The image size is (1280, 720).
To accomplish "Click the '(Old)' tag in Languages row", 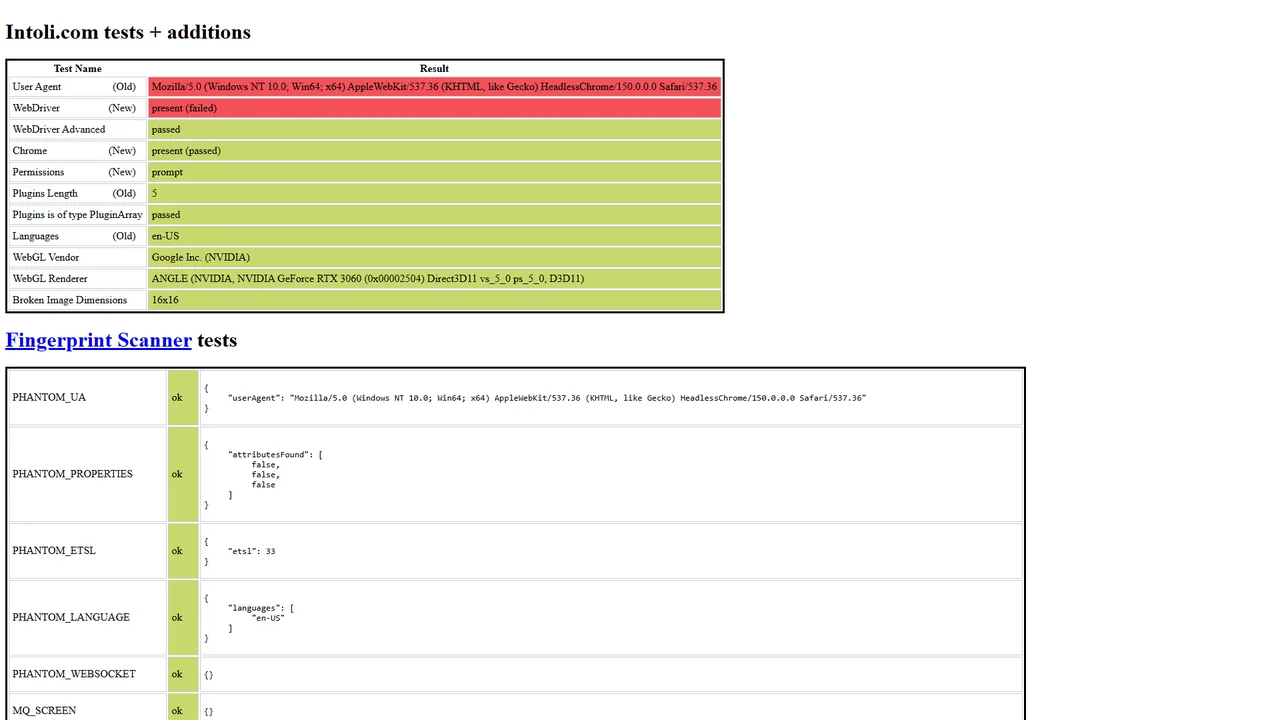I will 124,236.
